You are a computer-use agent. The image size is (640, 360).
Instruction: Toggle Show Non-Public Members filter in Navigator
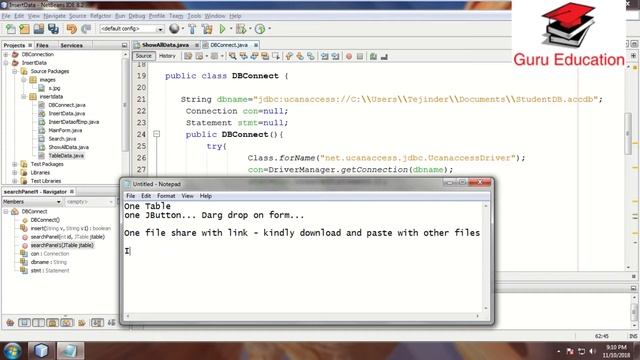pyautogui.click(x=53, y=323)
